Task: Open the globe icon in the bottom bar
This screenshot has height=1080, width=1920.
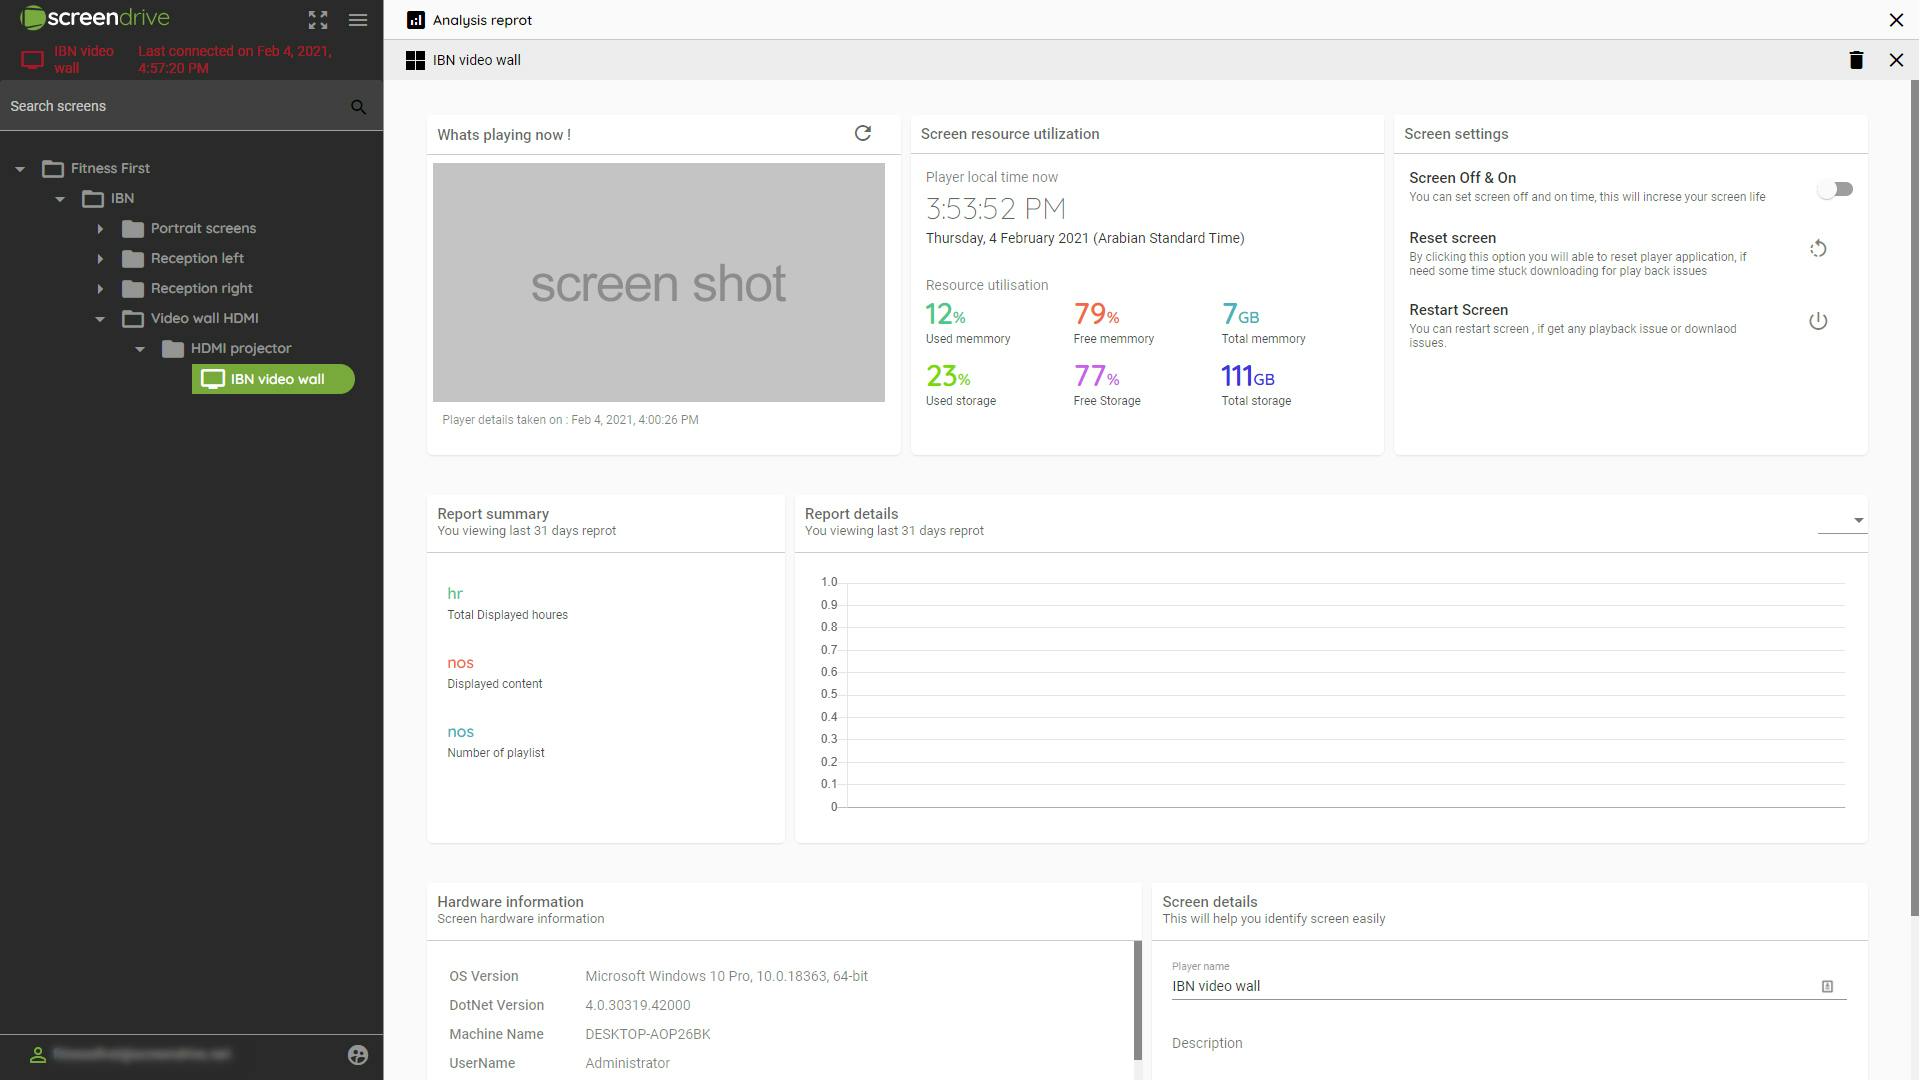Action: click(x=358, y=1055)
